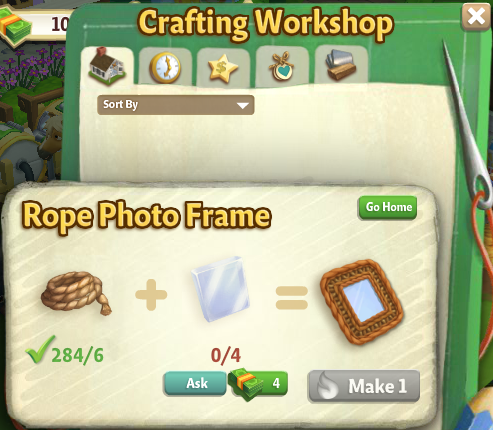Click the green checkmark by 284/6

39,349
